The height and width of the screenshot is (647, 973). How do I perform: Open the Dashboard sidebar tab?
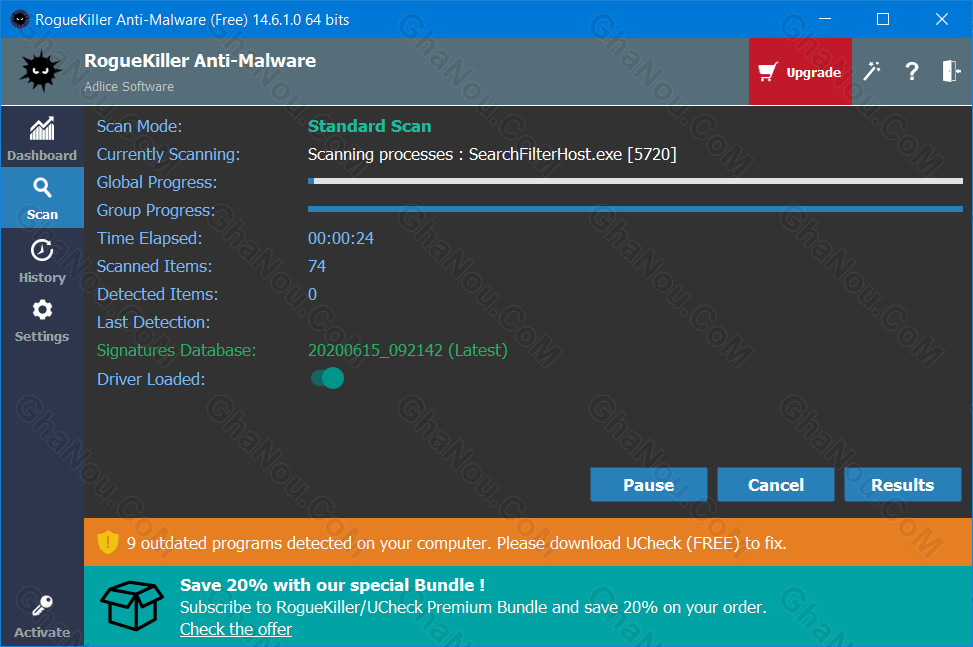(x=42, y=138)
